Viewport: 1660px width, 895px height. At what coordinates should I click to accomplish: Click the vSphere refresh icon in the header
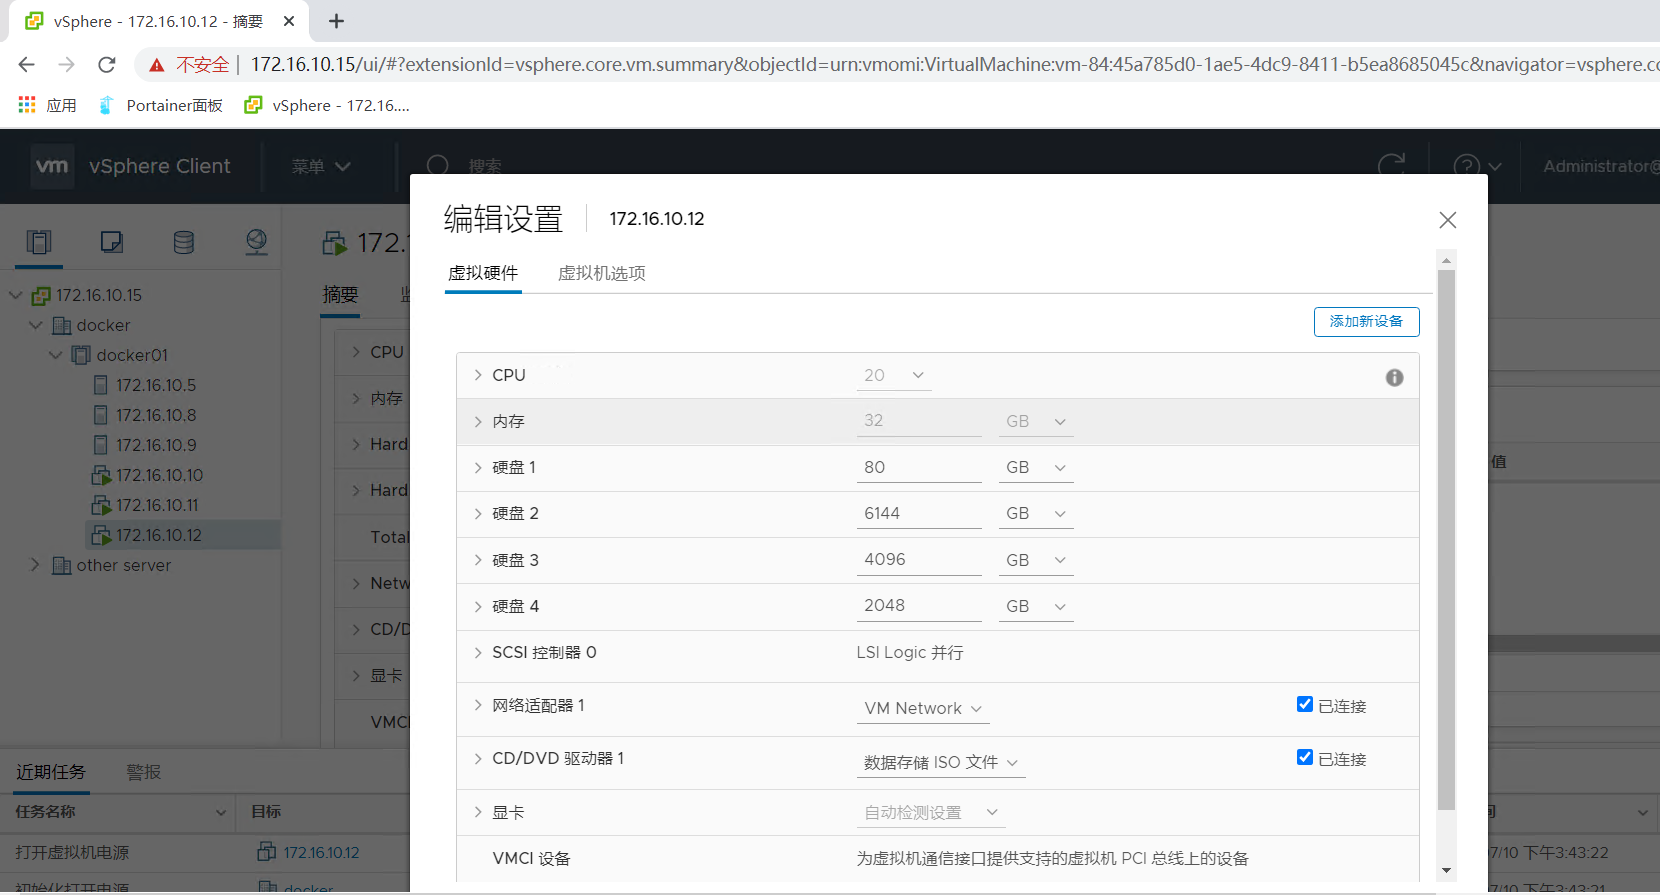click(1391, 166)
